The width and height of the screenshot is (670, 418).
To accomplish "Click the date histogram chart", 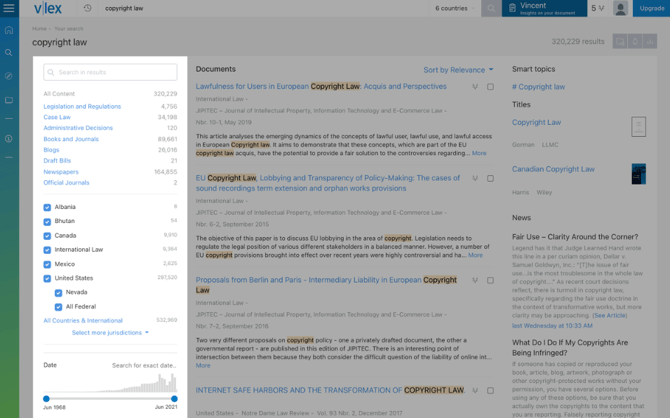I will [110, 383].
